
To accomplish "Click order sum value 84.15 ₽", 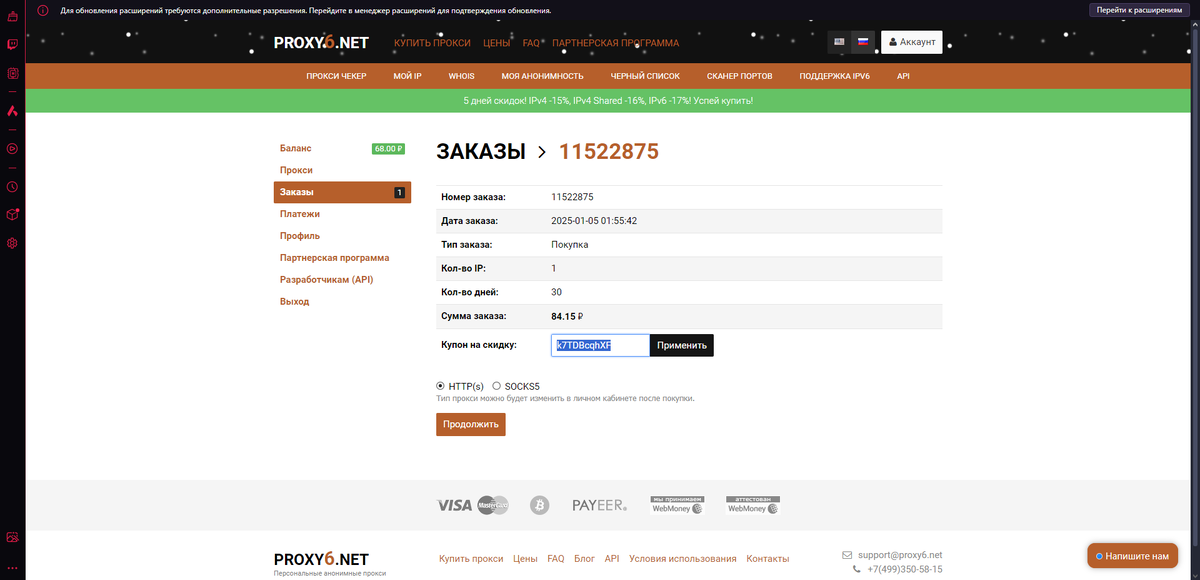I will tap(567, 317).
